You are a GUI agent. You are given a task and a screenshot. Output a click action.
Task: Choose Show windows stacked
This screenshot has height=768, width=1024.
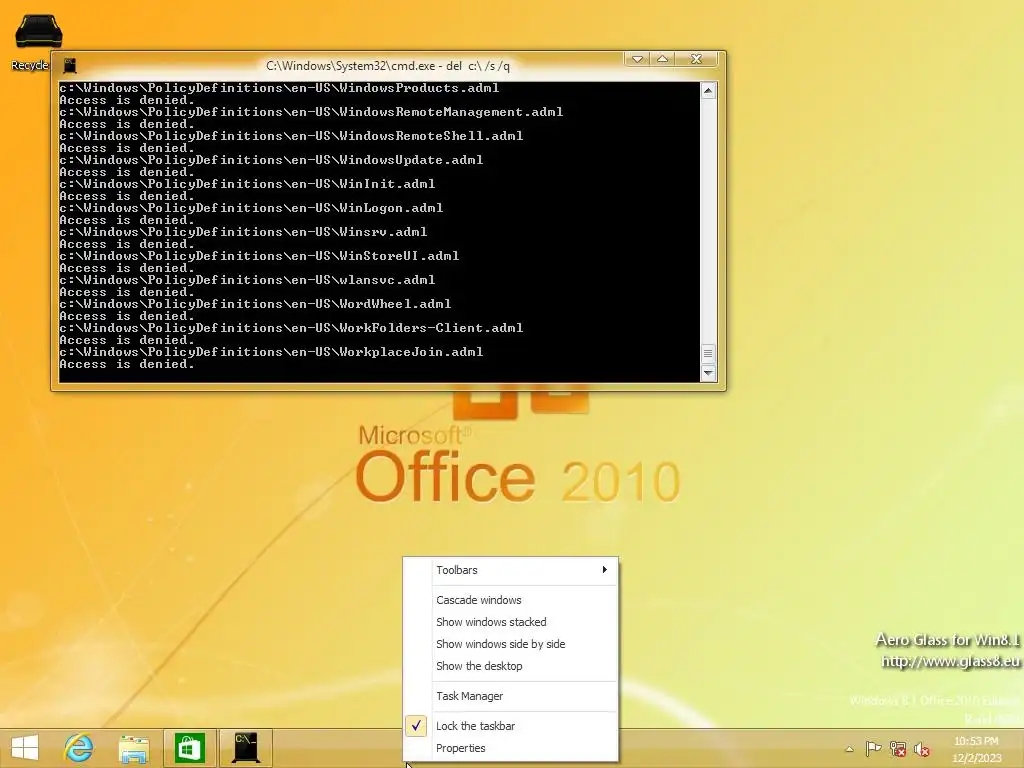pyautogui.click(x=511, y=622)
